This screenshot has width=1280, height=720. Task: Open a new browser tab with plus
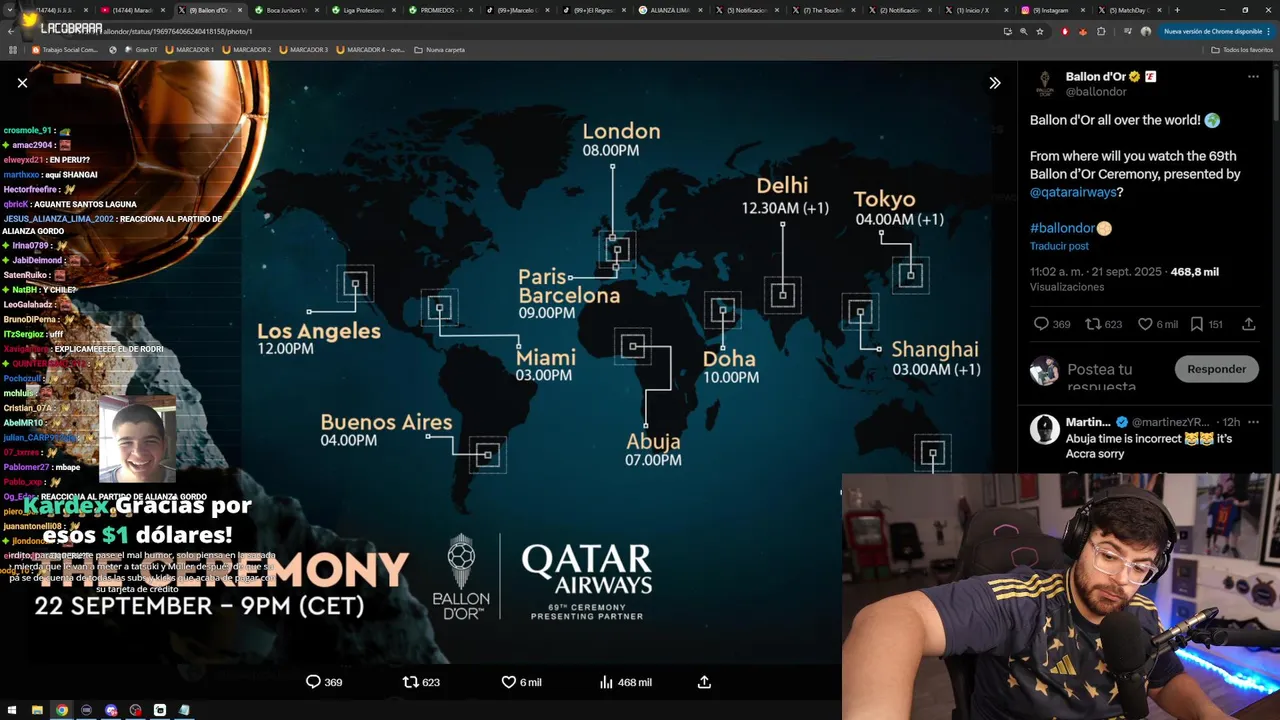1177,10
